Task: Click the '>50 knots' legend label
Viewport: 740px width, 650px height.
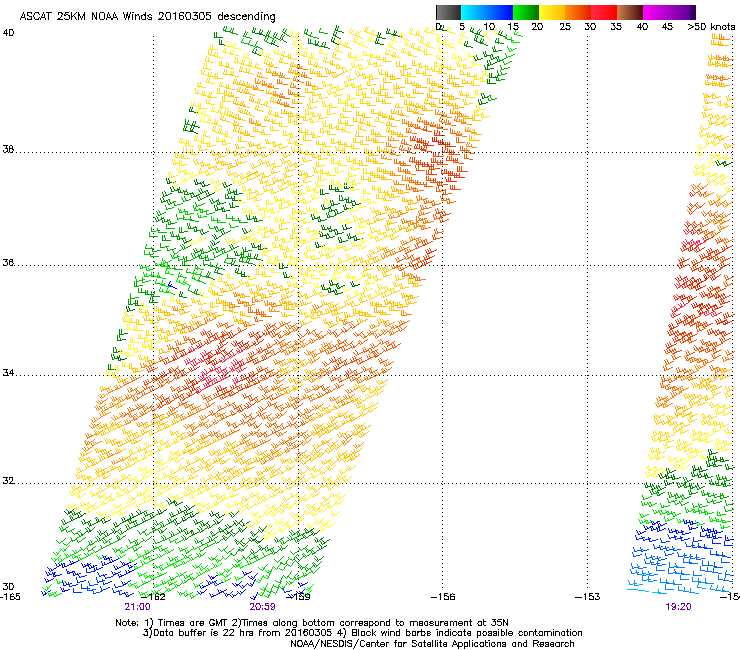Action: pos(711,27)
